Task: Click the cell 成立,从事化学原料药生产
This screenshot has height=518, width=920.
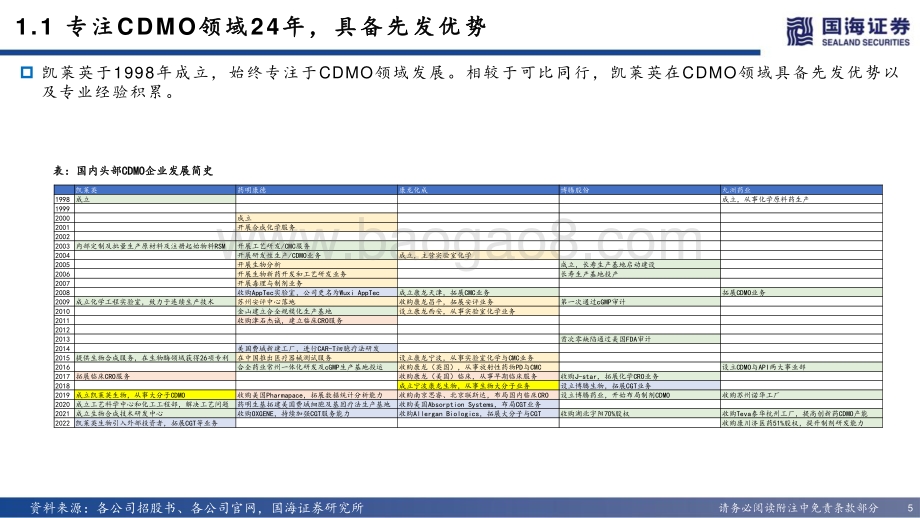Action: tap(801, 199)
